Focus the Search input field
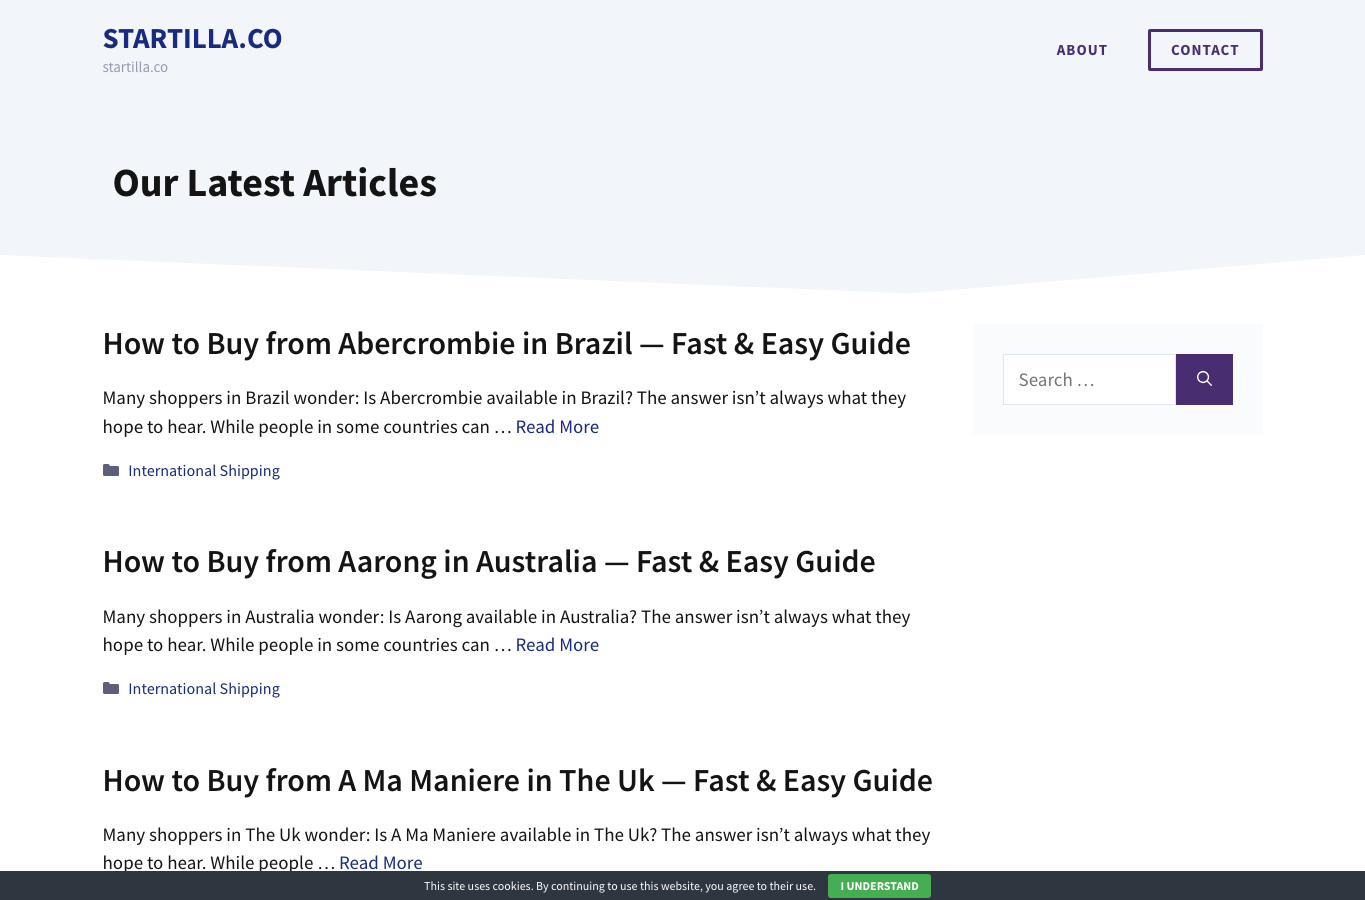Screen dimensions: 1365x900 (1089, 379)
